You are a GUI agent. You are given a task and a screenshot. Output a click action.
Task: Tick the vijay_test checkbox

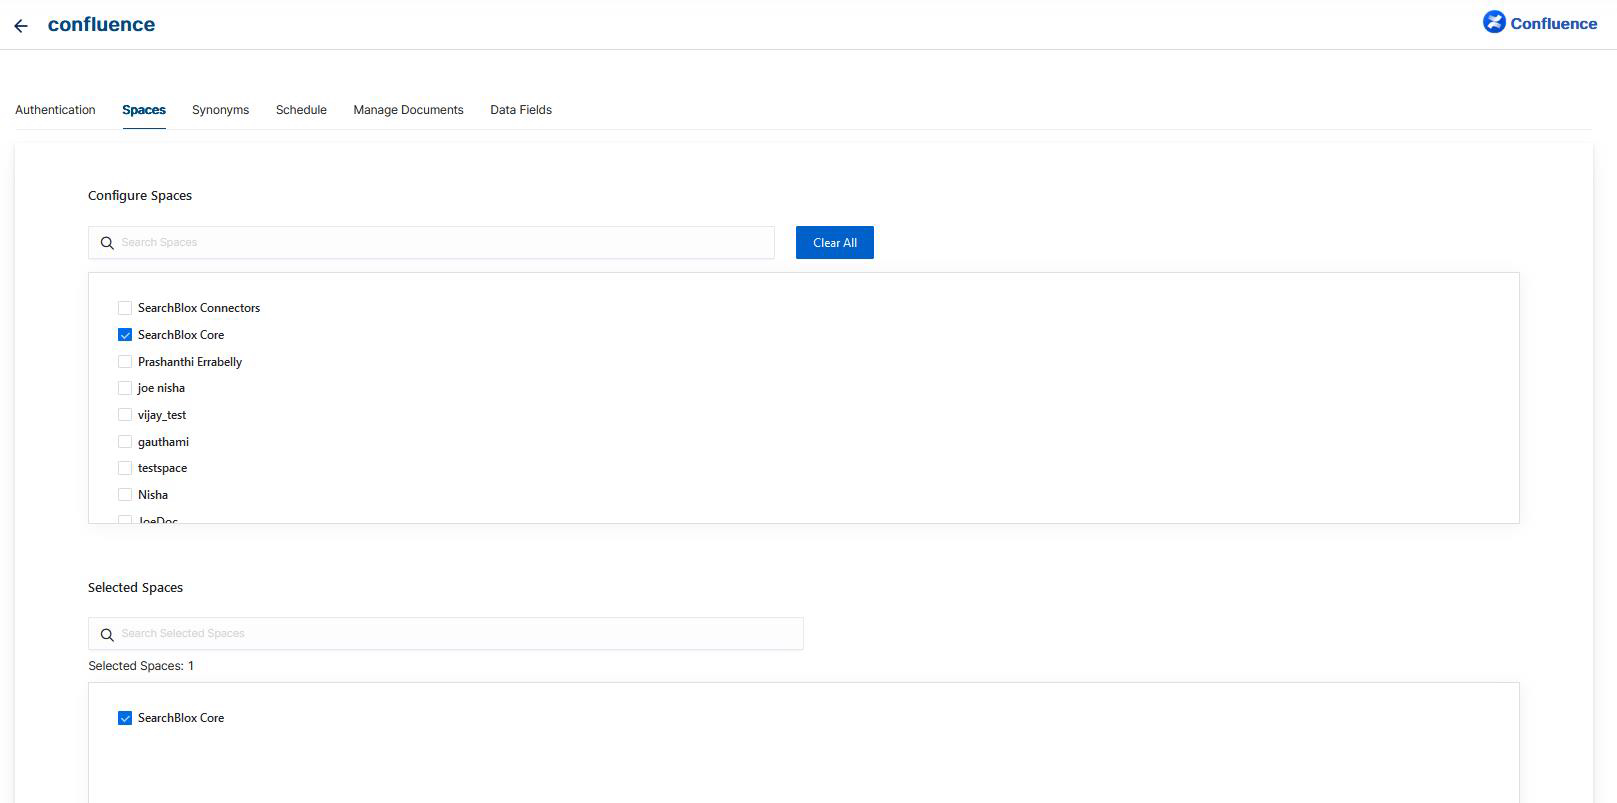[125, 415]
